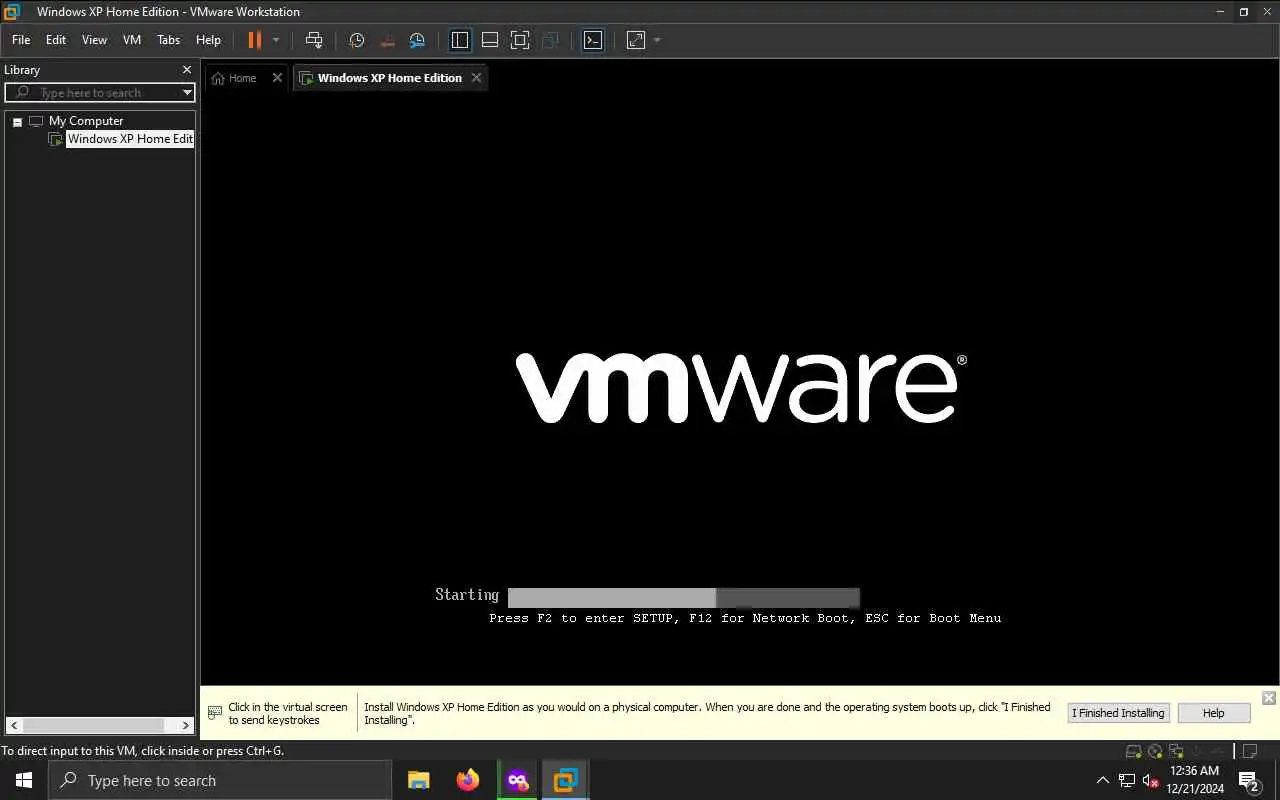Viewport: 1280px width, 800px height.
Task: Open the clock showing 12:36 AM
Action: coord(1194,780)
